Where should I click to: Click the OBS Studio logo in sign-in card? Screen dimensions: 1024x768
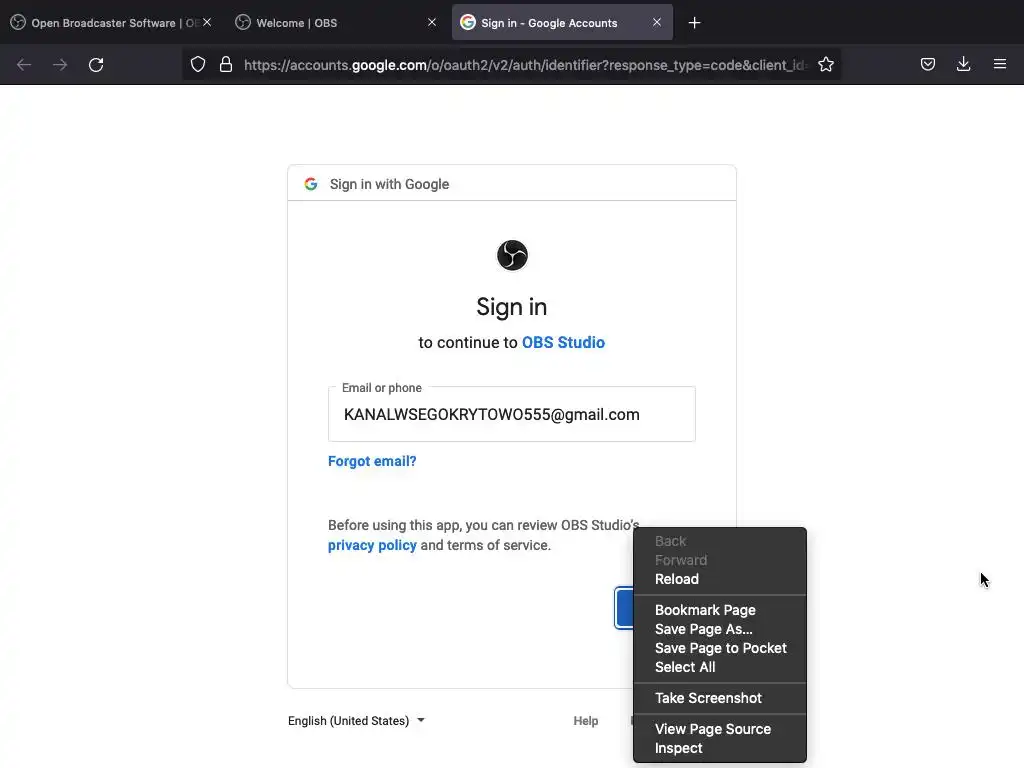point(512,255)
